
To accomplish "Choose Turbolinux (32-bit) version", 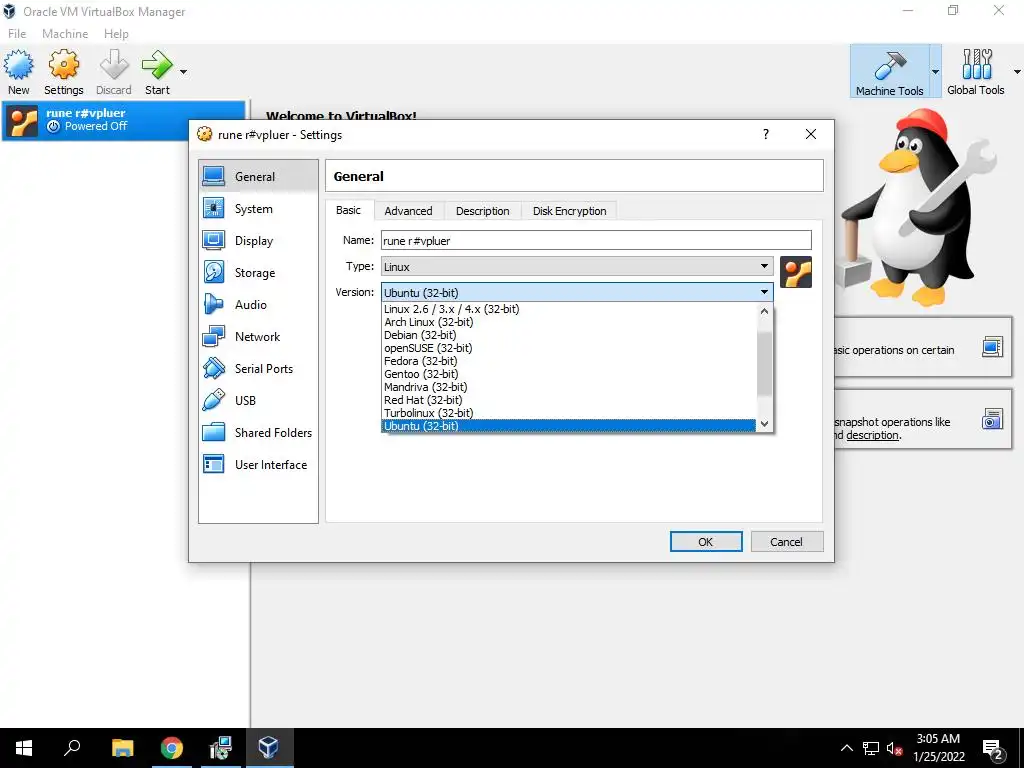I will (x=568, y=413).
